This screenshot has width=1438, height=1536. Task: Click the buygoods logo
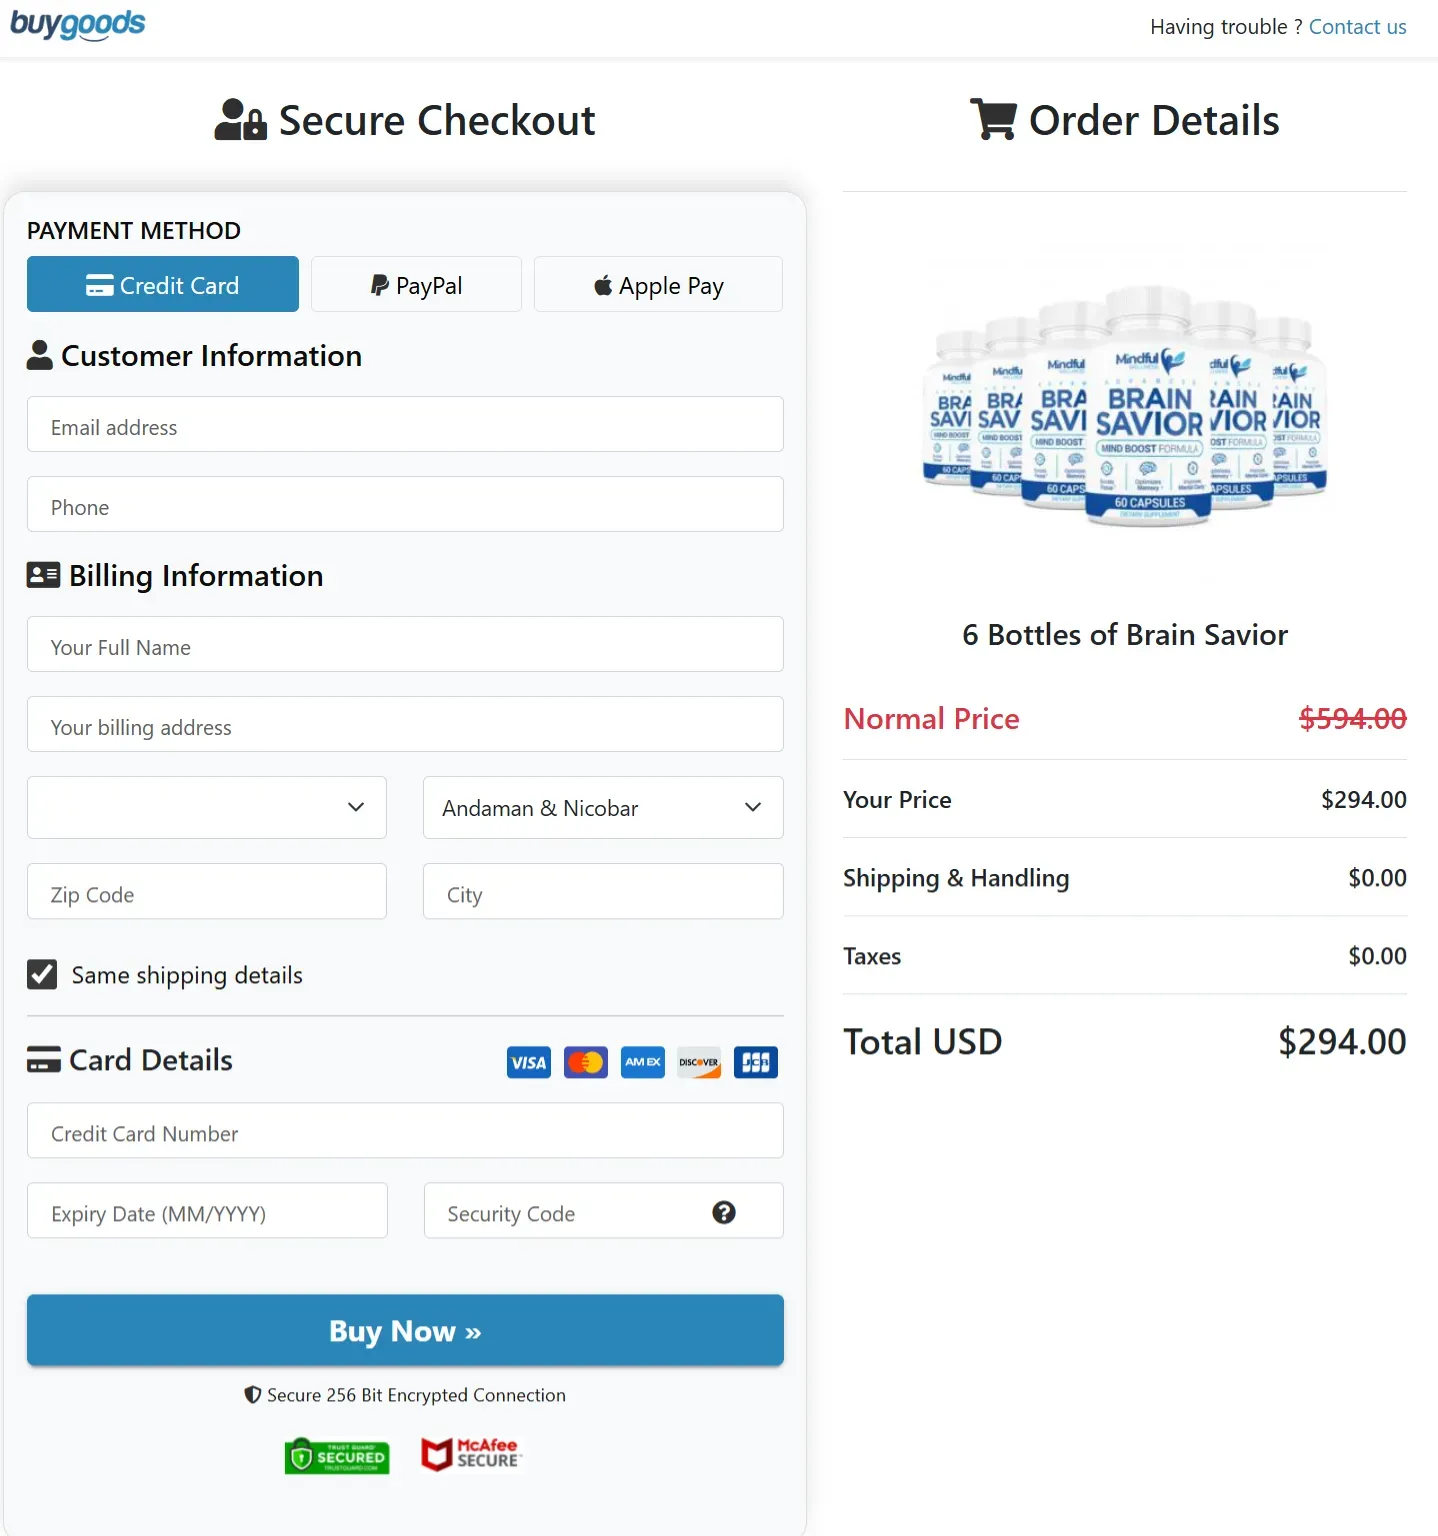(77, 24)
